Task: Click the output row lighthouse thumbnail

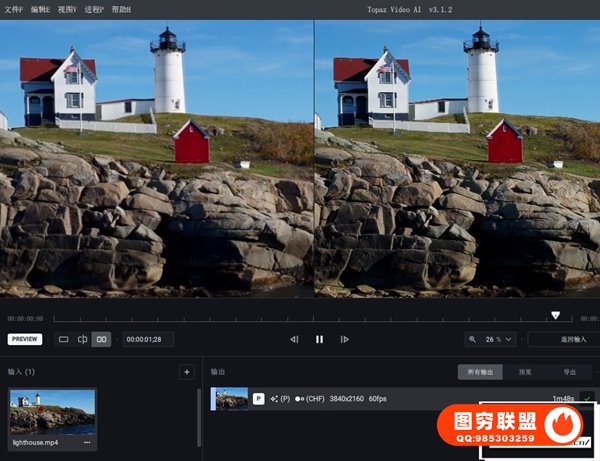Action: click(x=231, y=398)
